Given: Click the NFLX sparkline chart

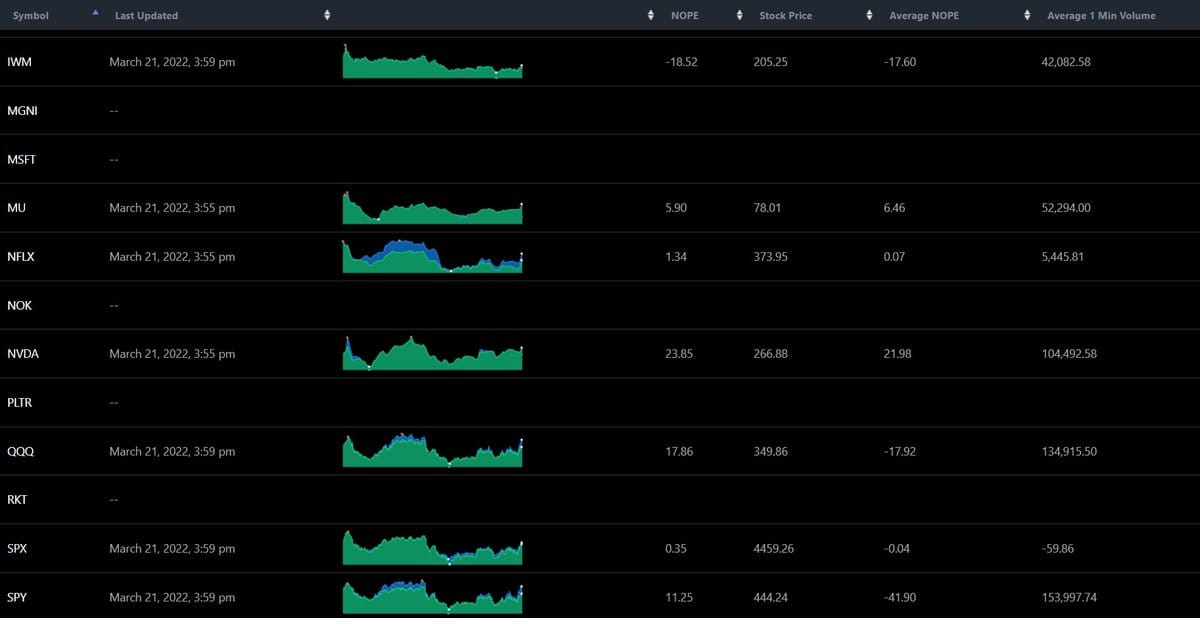Looking at the screenshot, I should click(432, 257).
